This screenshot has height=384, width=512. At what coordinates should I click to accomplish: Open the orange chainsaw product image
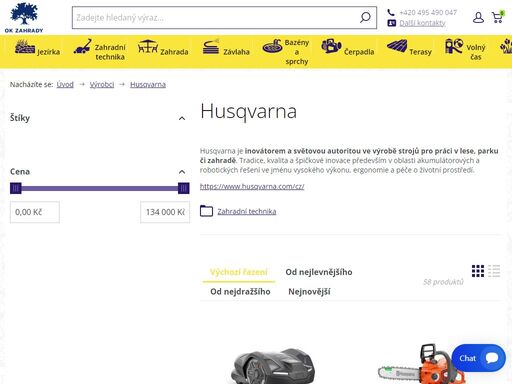coord(421,365)
